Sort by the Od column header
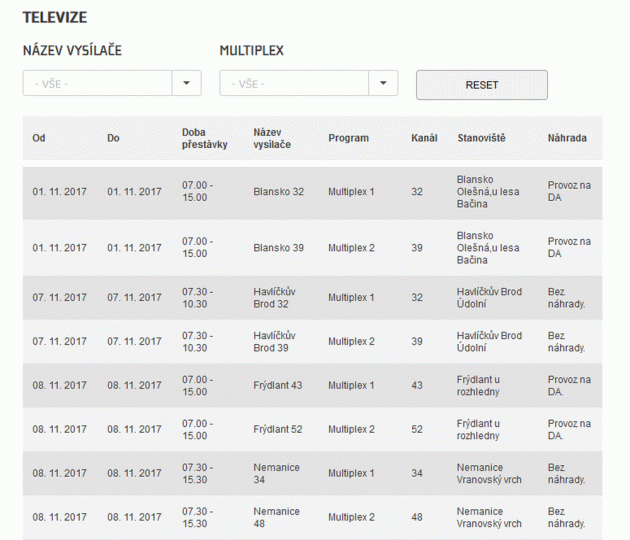 tap(39, 138)
